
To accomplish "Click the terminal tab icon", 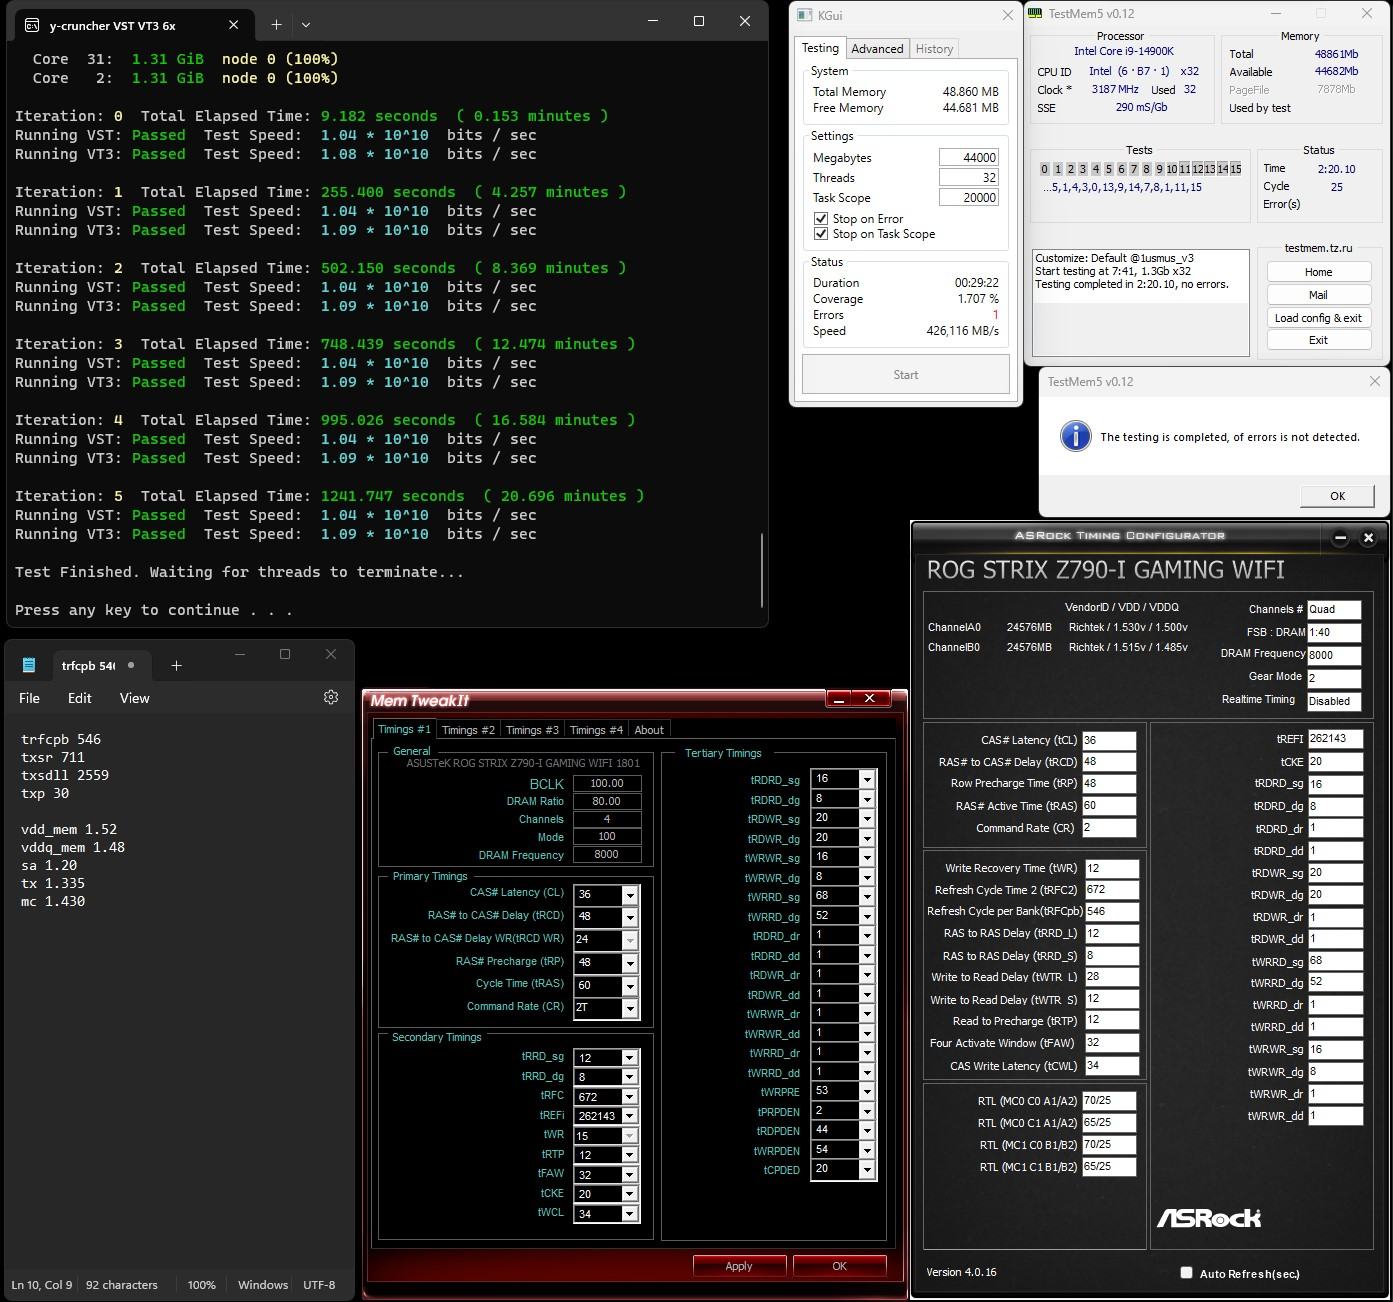I will (x=33, y=25).
